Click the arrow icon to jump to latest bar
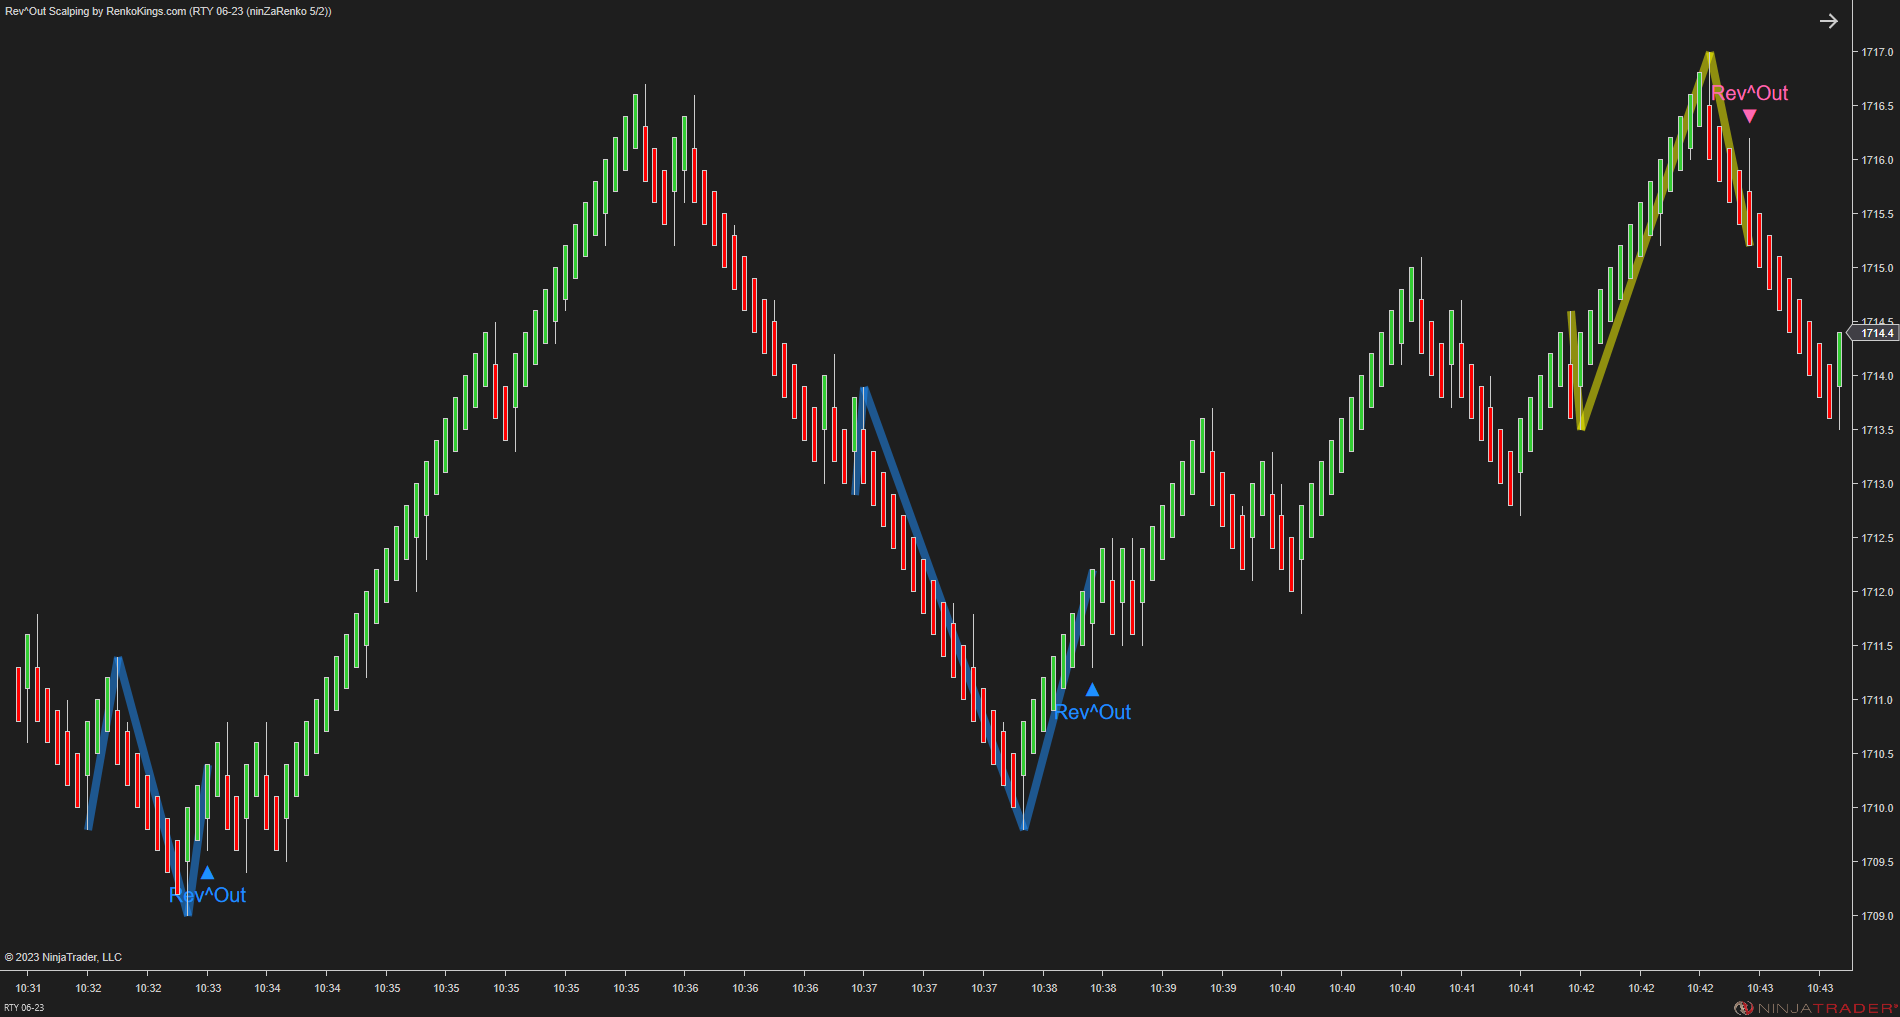This screenshot has height=1017, width=1900. pos(1829,20)
